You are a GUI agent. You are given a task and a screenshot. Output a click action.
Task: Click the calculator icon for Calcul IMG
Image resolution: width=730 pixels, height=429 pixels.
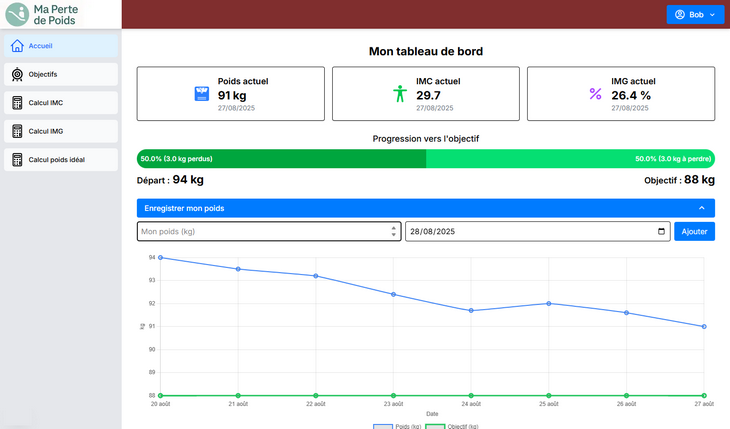click(x=17, y=131)
